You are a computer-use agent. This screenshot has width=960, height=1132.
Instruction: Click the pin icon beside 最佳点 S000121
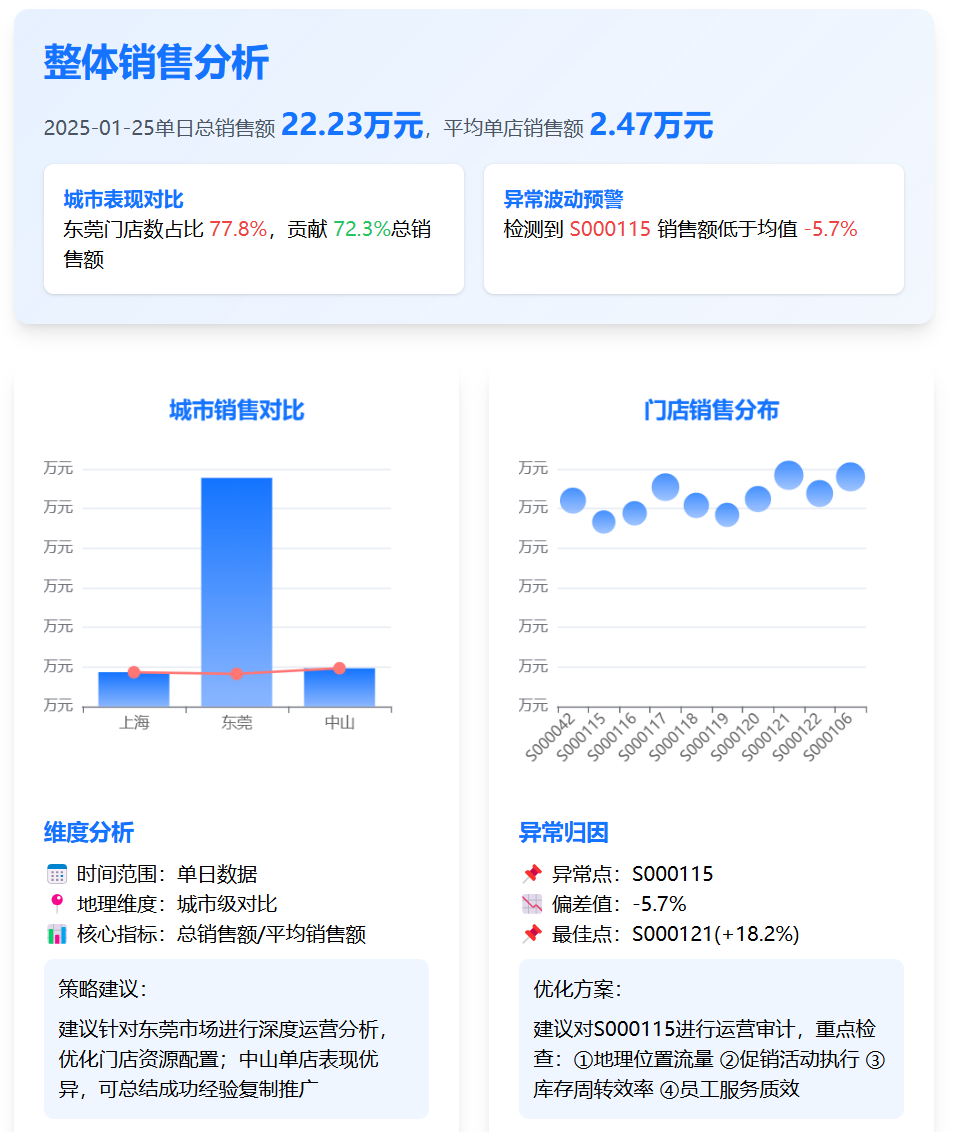tap(530, 934)
